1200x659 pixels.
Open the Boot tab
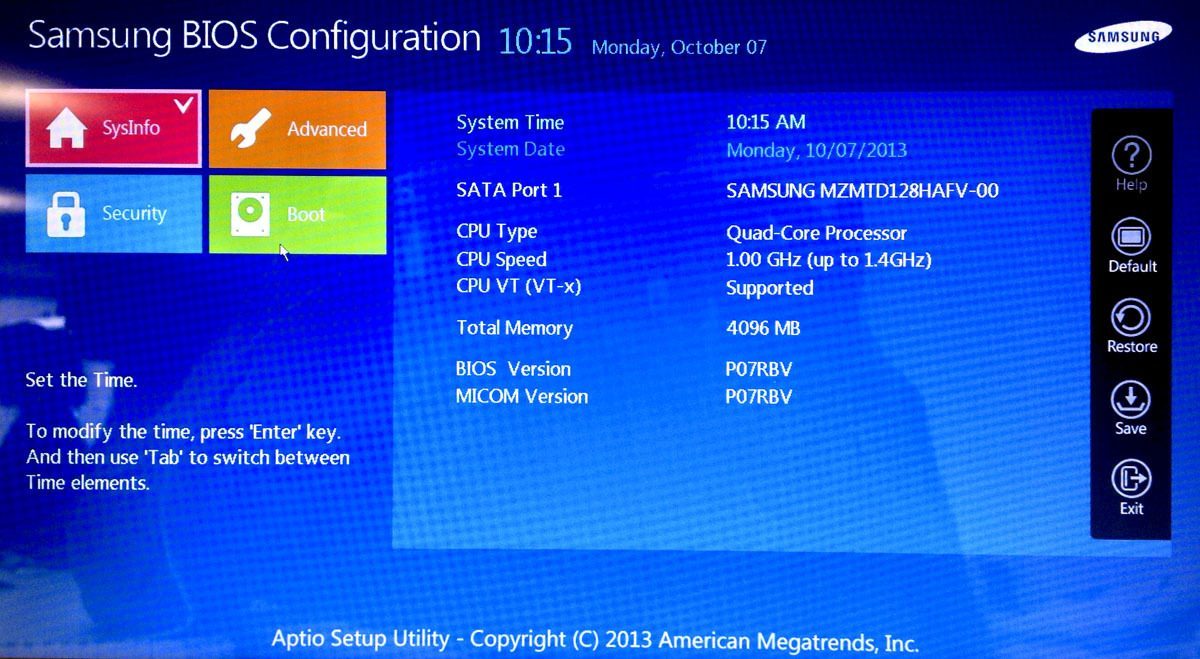click(x=297, y=214)
